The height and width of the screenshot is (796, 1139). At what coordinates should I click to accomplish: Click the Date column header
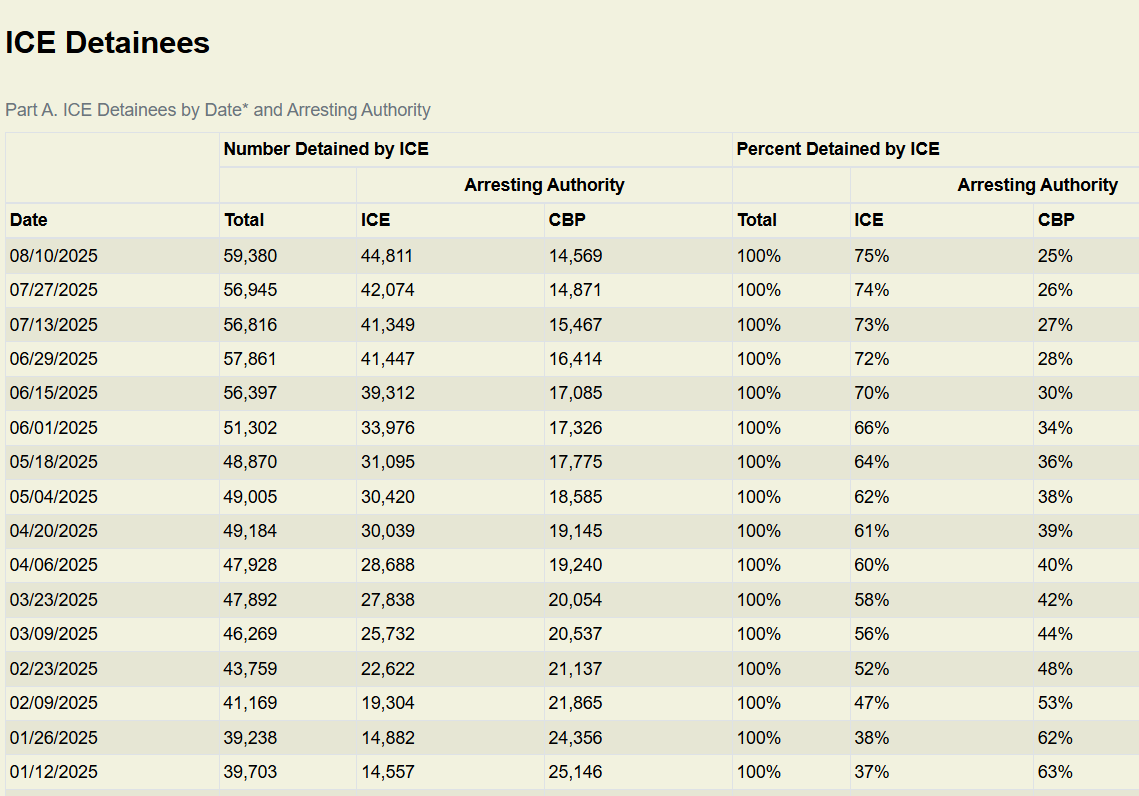29,220
